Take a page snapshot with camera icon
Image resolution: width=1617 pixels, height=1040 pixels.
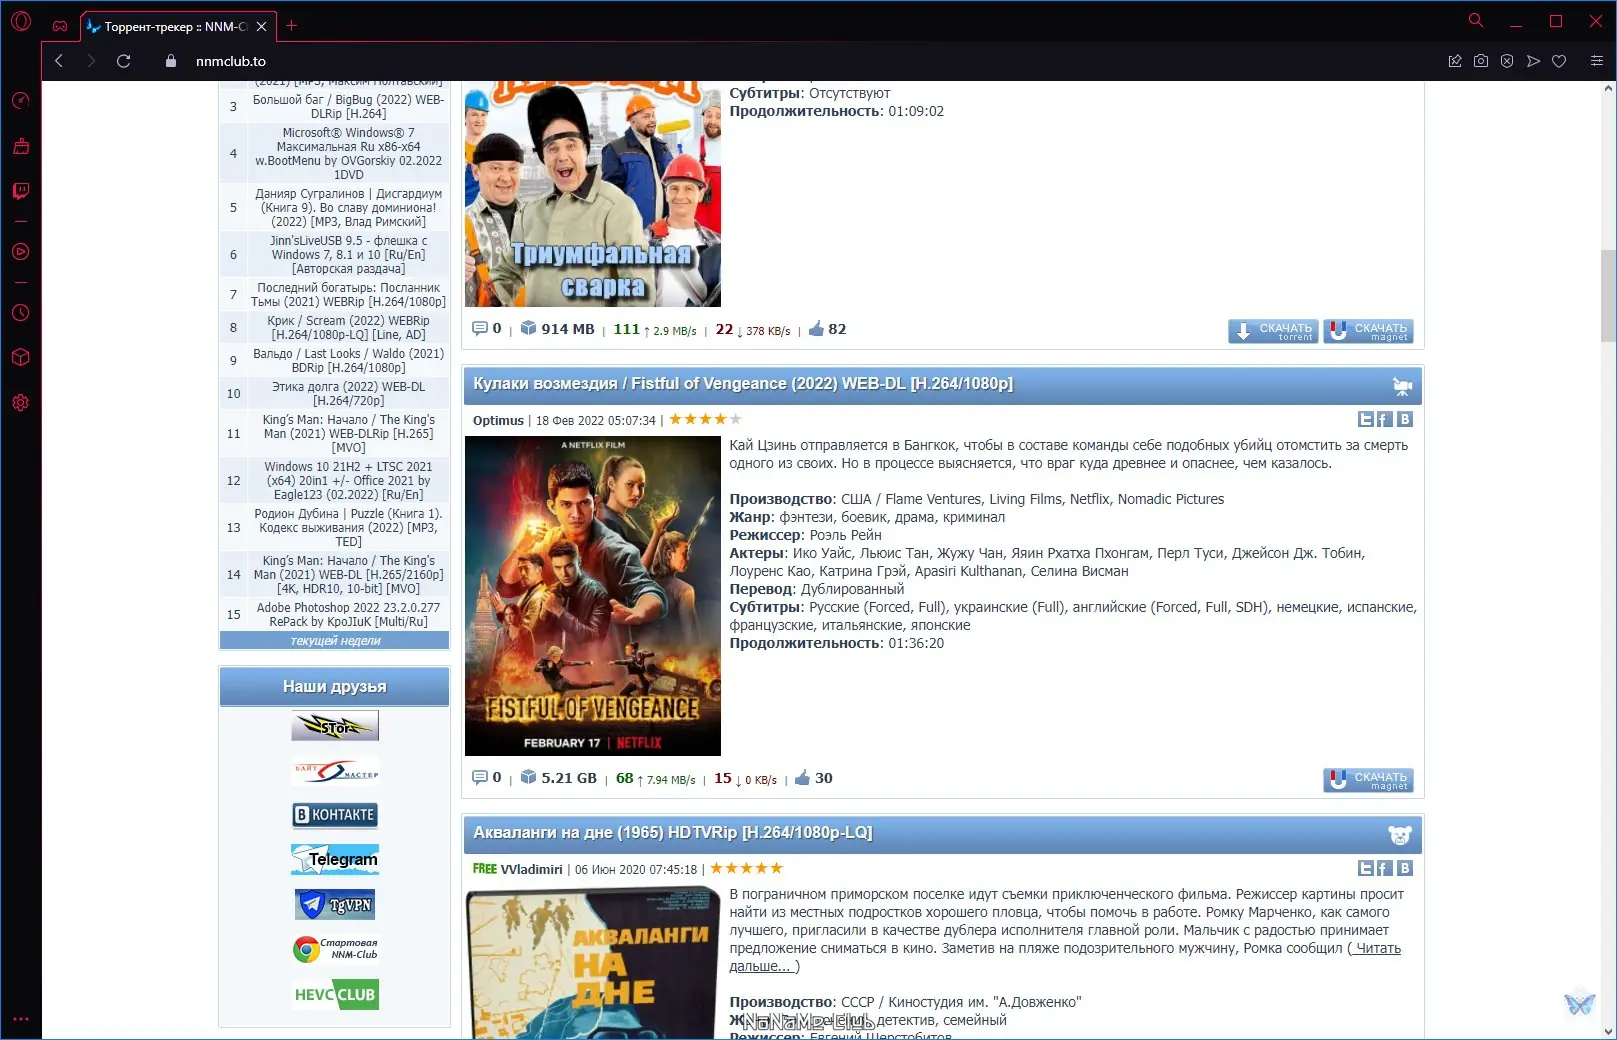(x=1481, y=61)
